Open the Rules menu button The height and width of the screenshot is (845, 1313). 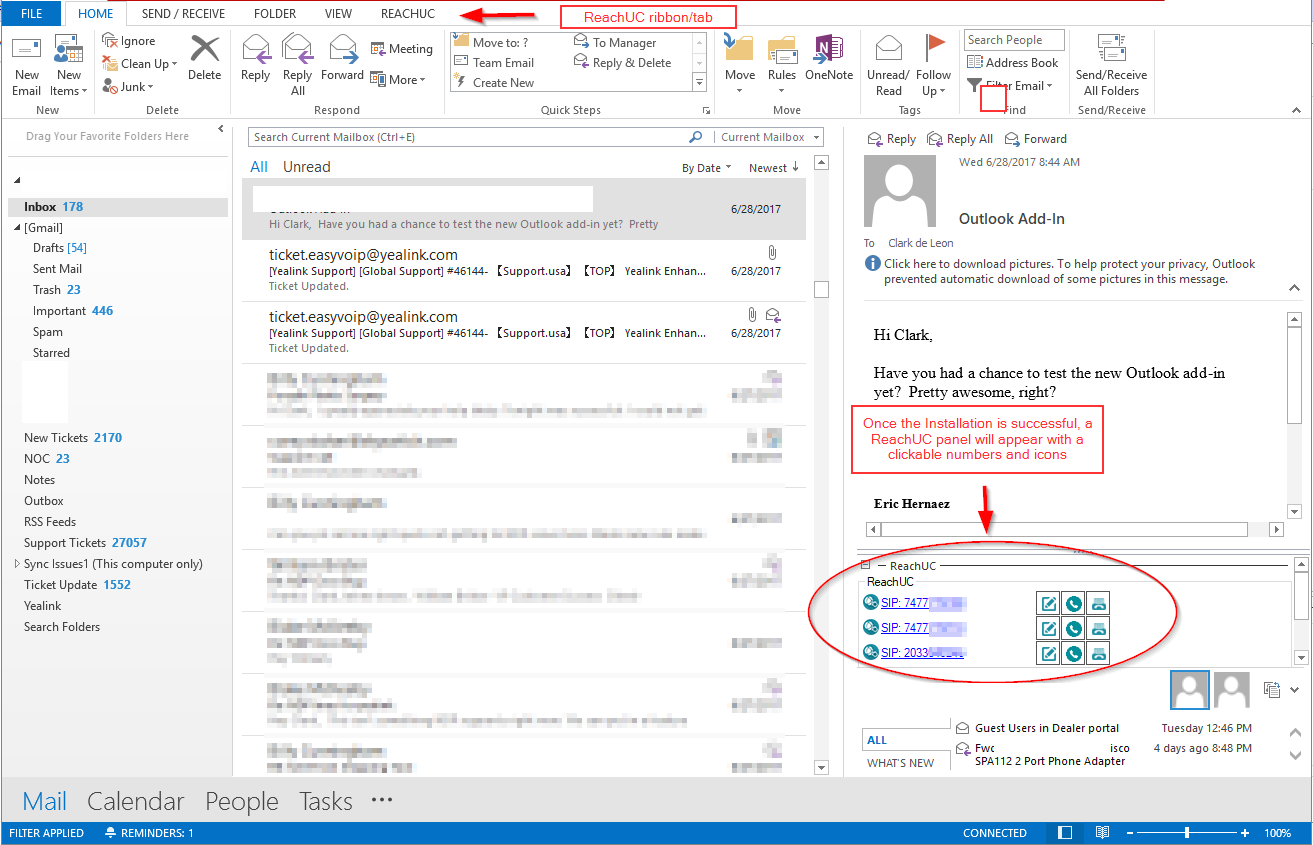[x=782, y=66]
